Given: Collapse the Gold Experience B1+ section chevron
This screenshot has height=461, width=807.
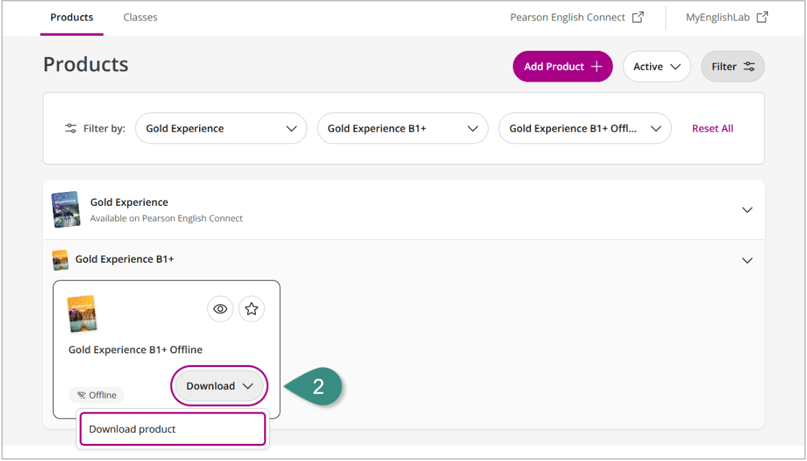Looking at the screenshot, I should 747,260.
